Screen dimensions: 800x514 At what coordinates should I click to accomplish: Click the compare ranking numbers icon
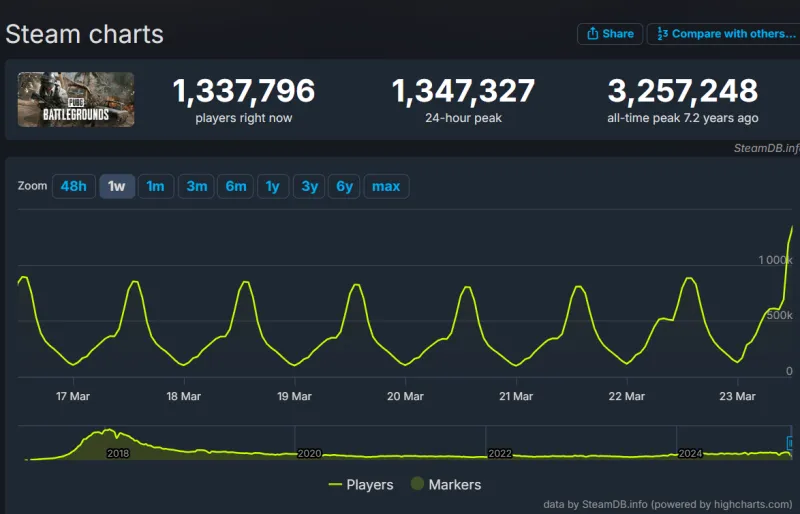coord(662,34)
